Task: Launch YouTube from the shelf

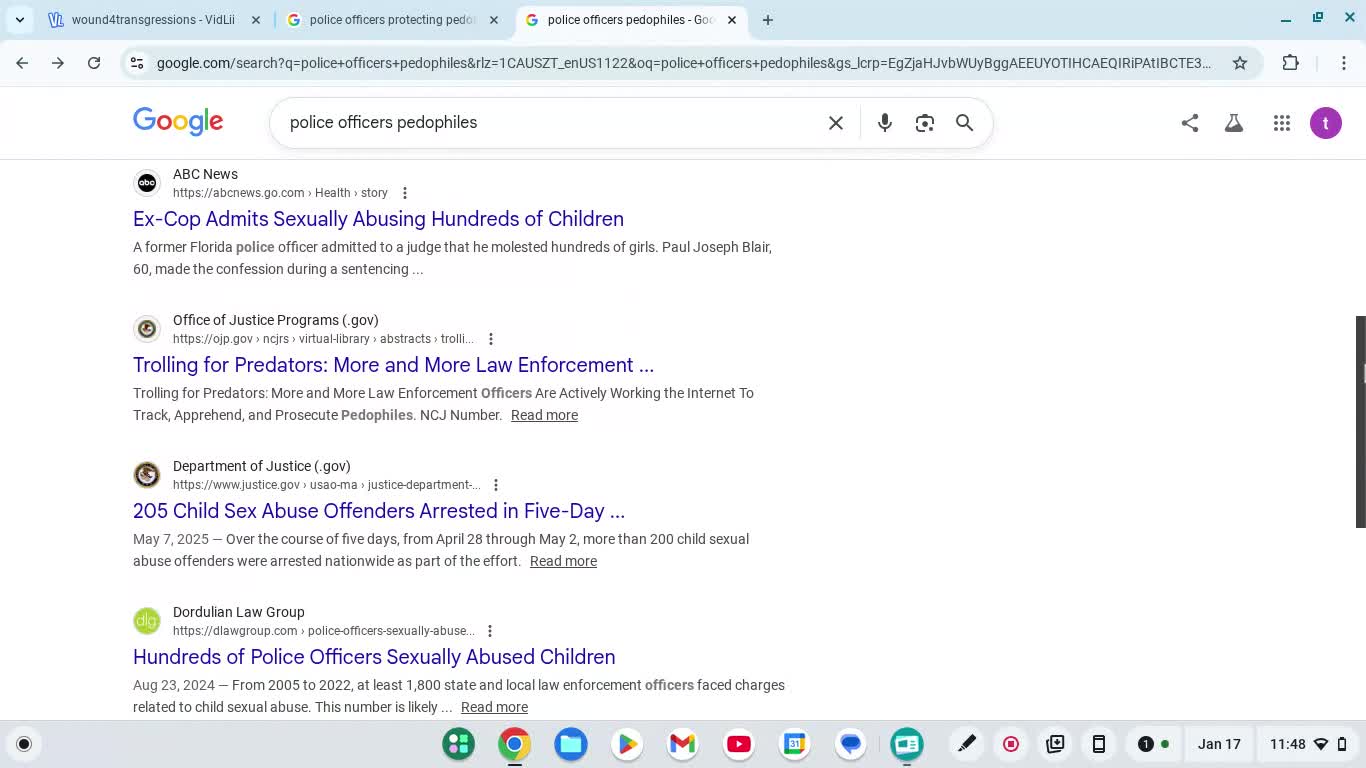Action: 738,744
